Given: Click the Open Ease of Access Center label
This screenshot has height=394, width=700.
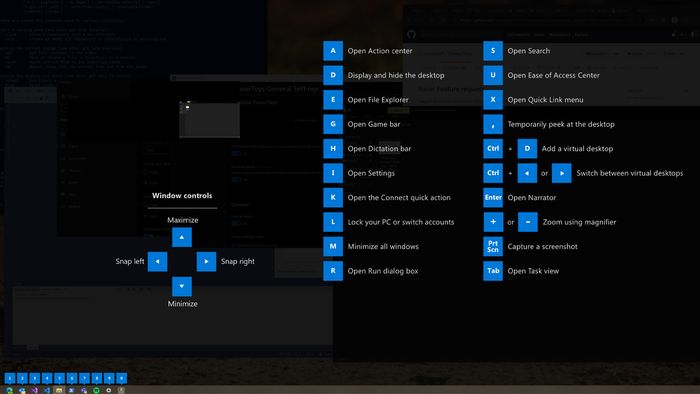Looking at the screenshot, I should (x=554, y=75).
